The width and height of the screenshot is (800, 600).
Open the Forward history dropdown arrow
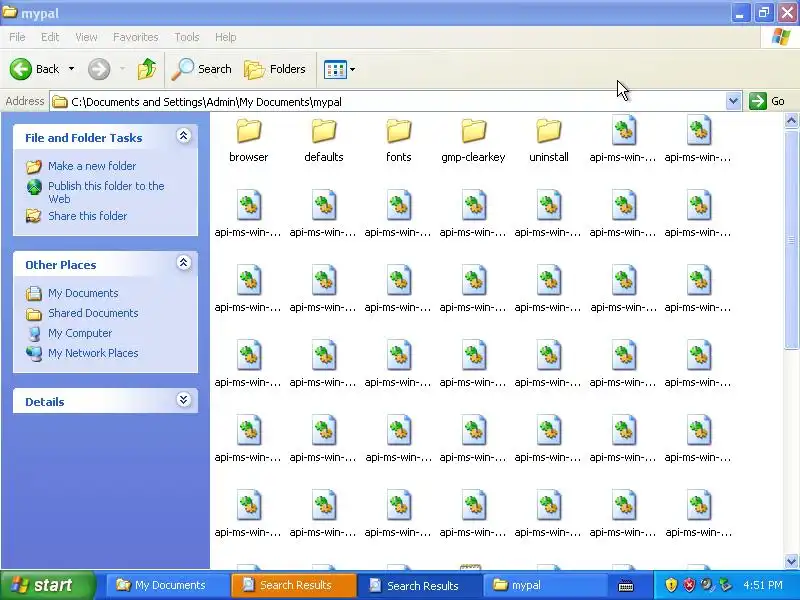(x=122, y=69)
